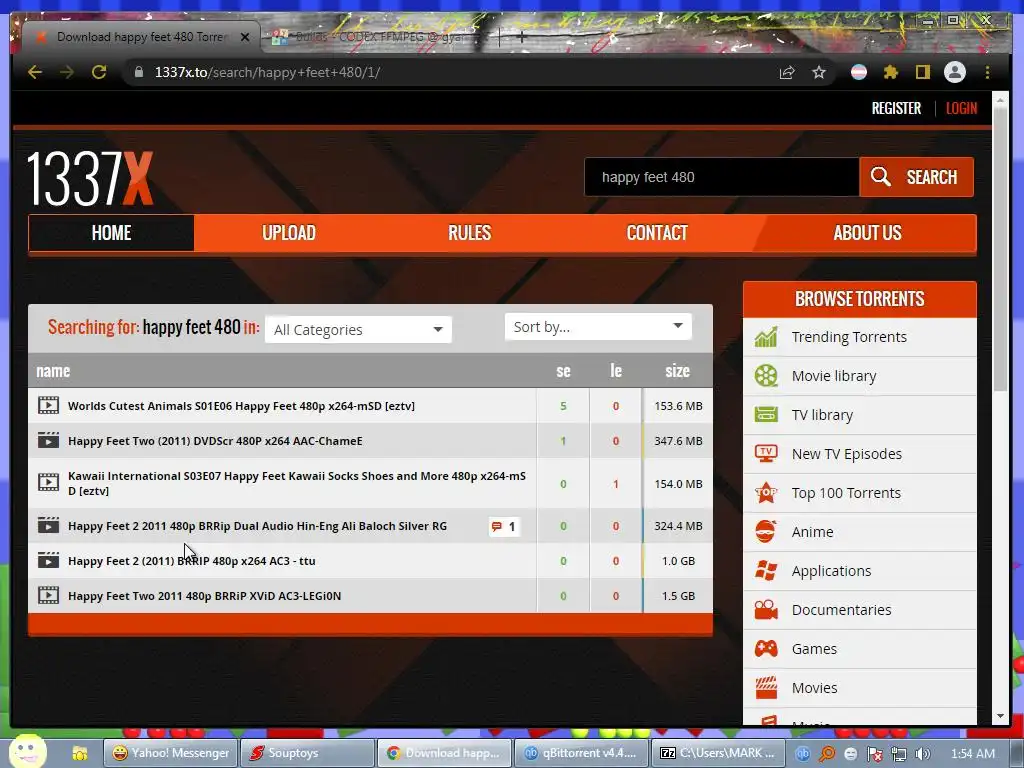Viewport: 1024px width, 768px height.
Task: Click the browser forward arrow
Action: pos(67,72)
